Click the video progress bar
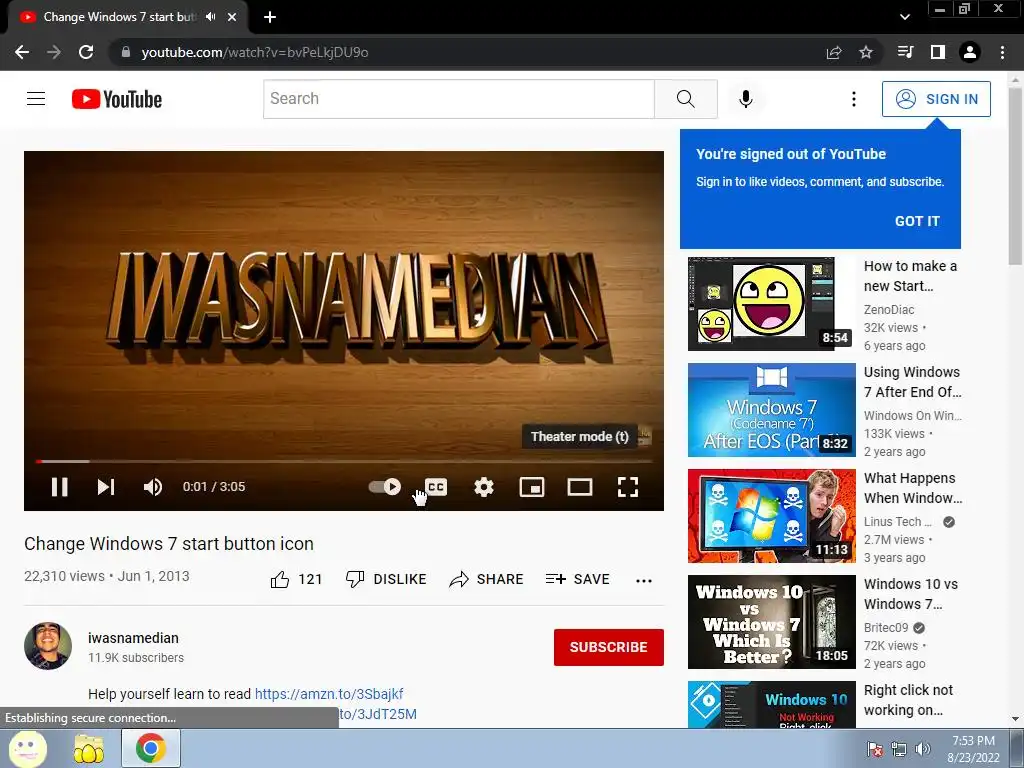This screenshot has width=1024, height=768. point(344,461)
